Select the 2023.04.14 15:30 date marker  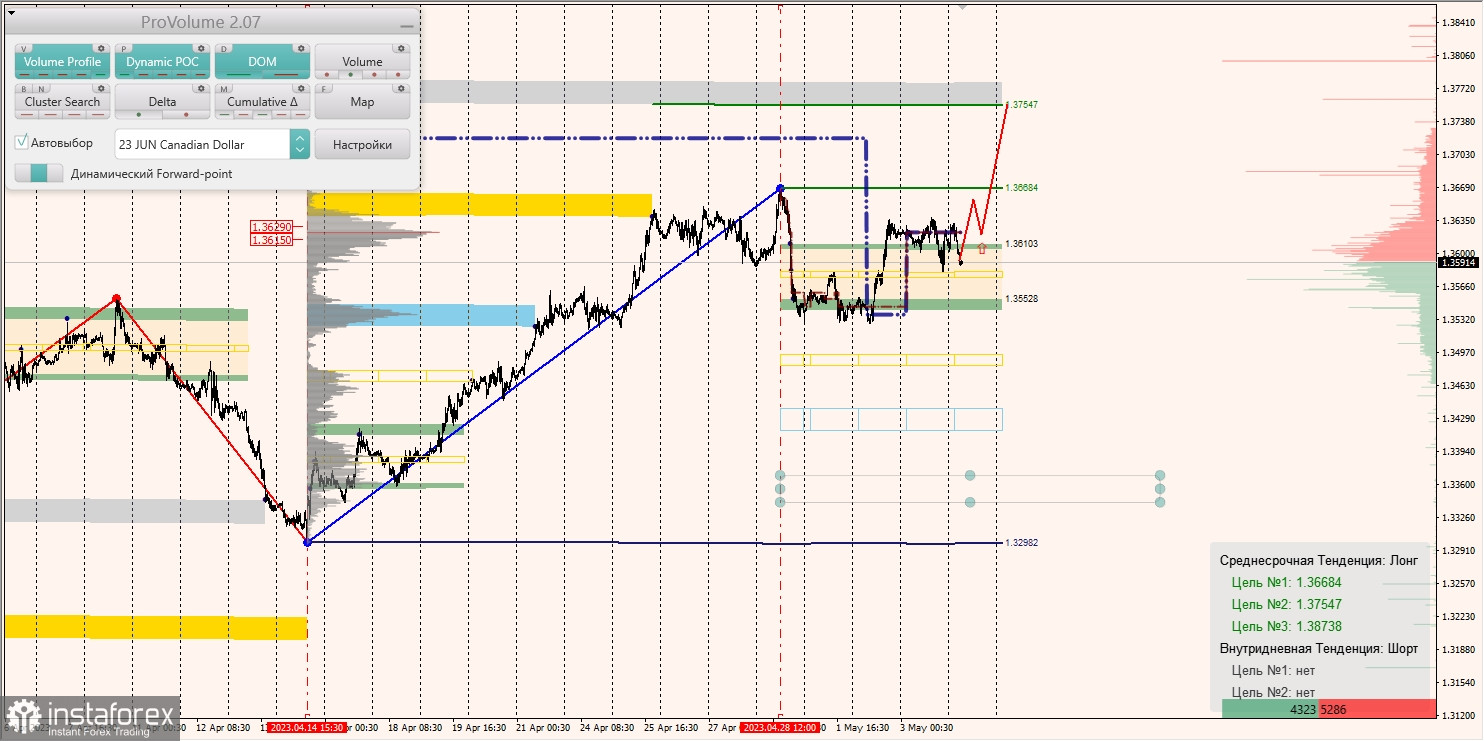pyautogui.click(x=306, y=728)
